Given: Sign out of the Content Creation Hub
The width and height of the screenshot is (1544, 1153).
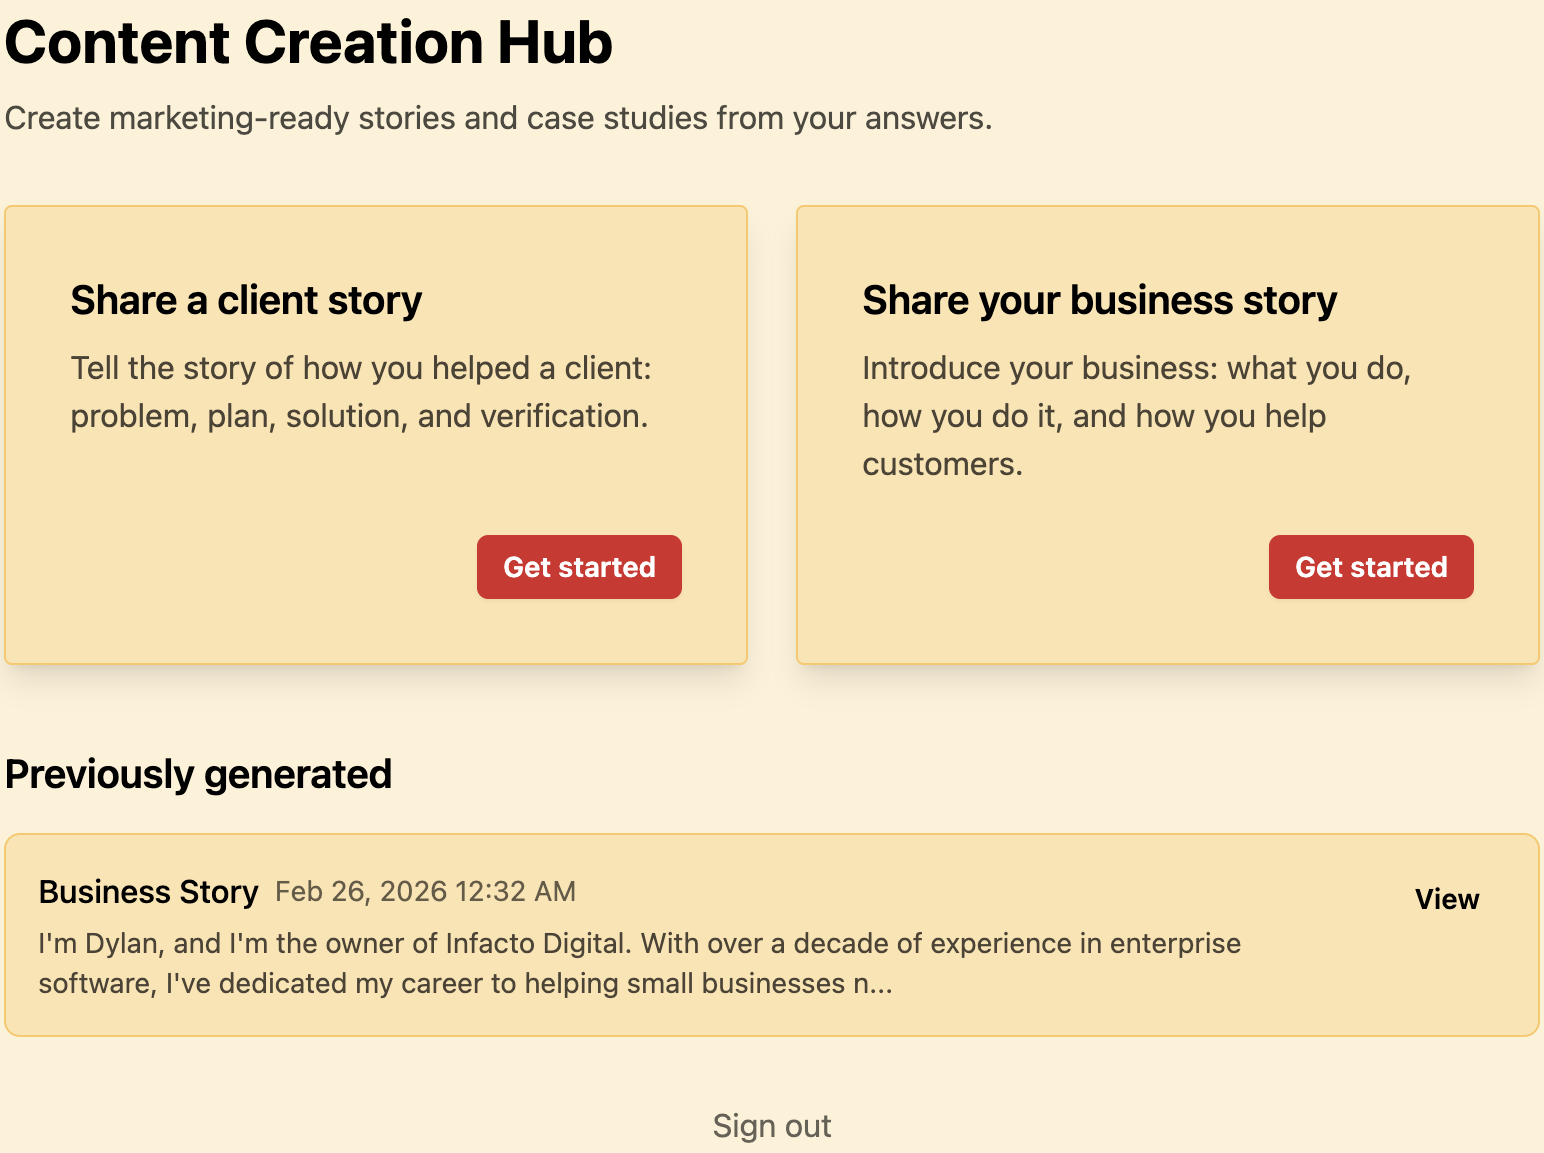Looking at the screenshot, I should (x=771, y=1125).
